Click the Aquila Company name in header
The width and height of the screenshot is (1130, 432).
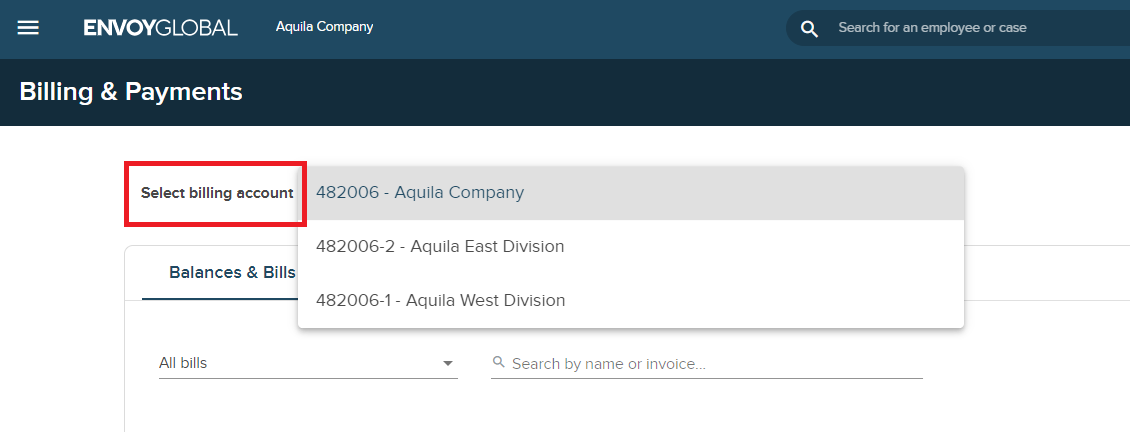324,27
